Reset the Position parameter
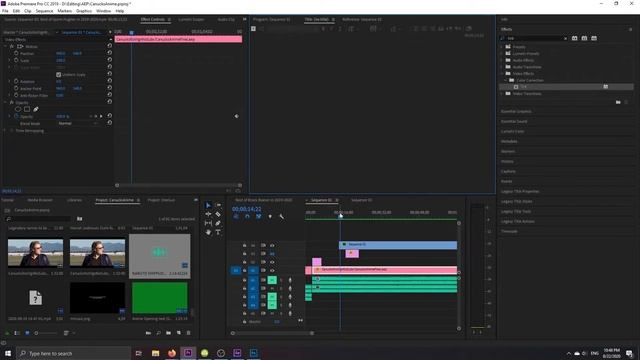 [x=109, y=53]
